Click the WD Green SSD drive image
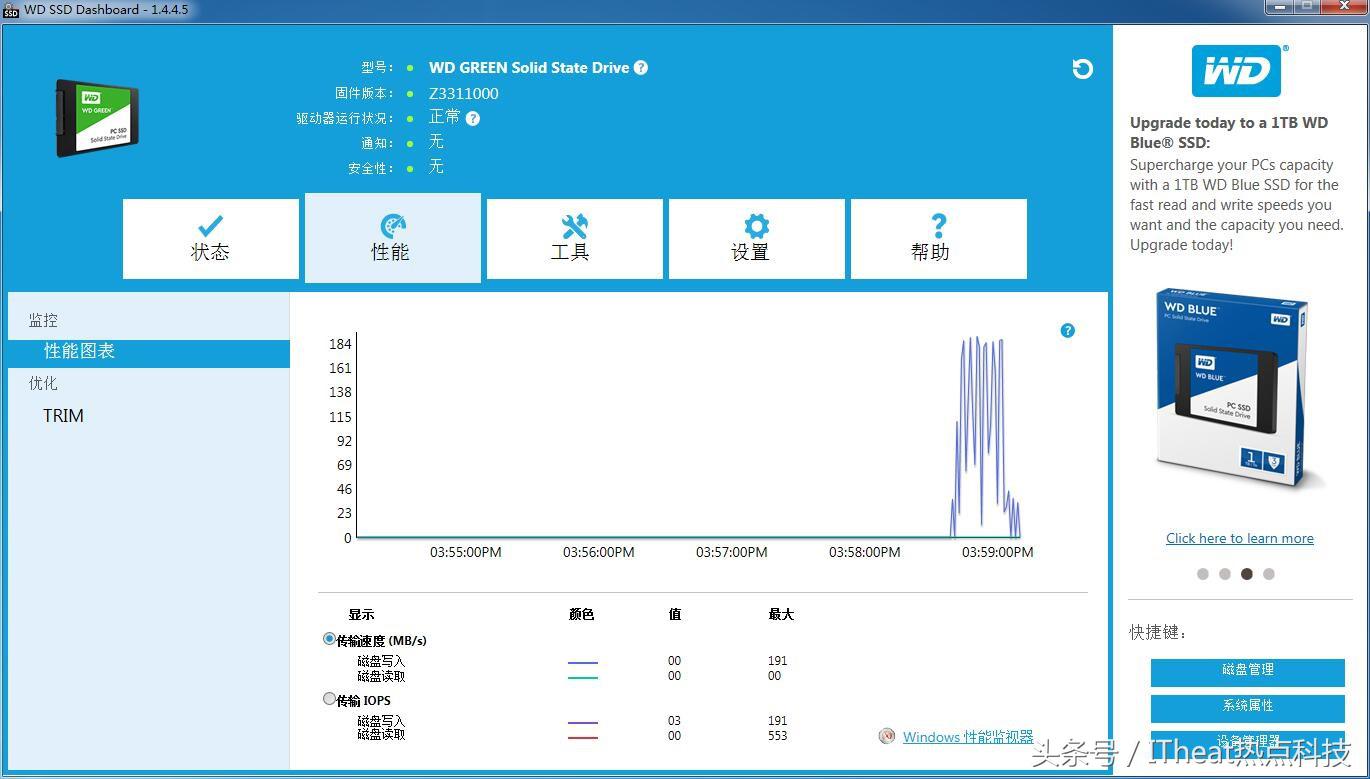The image size is (1370, 779). click(97, 117)
